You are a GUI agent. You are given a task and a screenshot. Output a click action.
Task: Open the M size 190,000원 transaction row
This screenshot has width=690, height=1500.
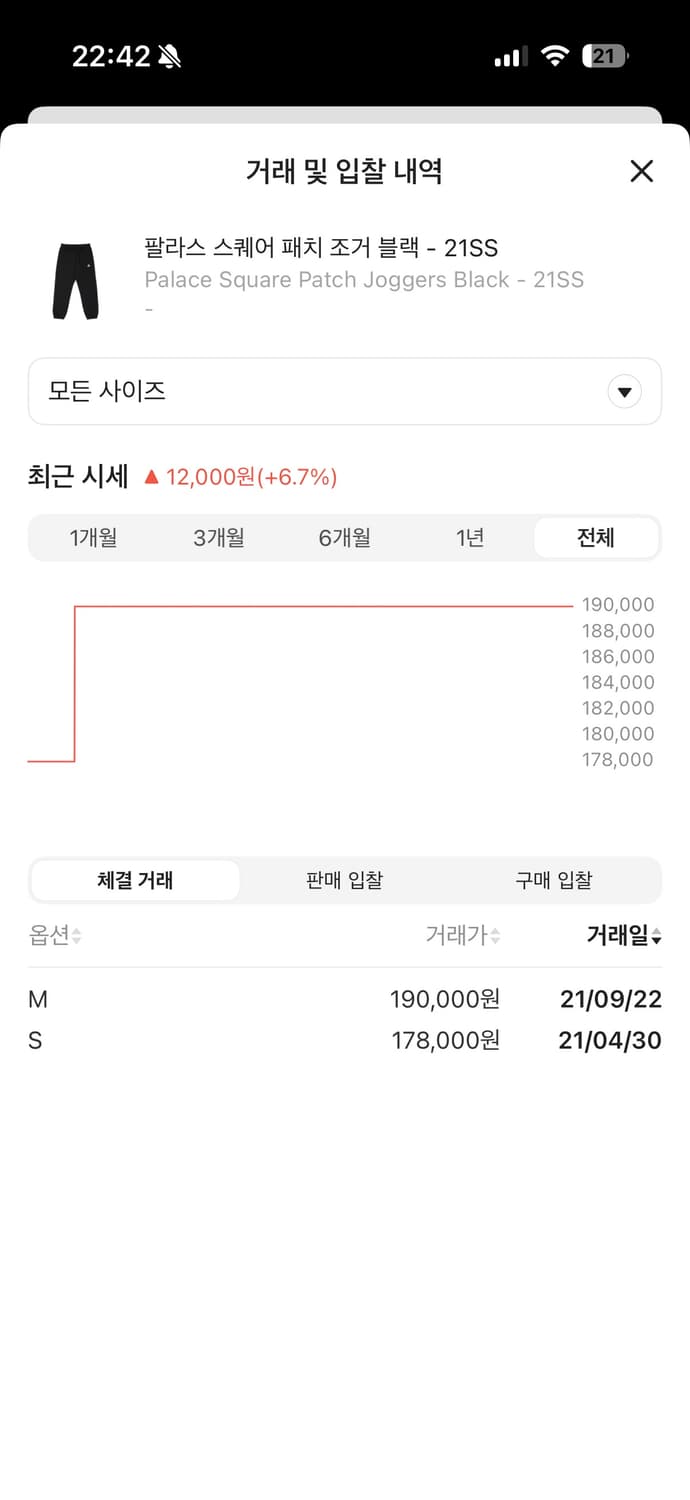point(345,998)
